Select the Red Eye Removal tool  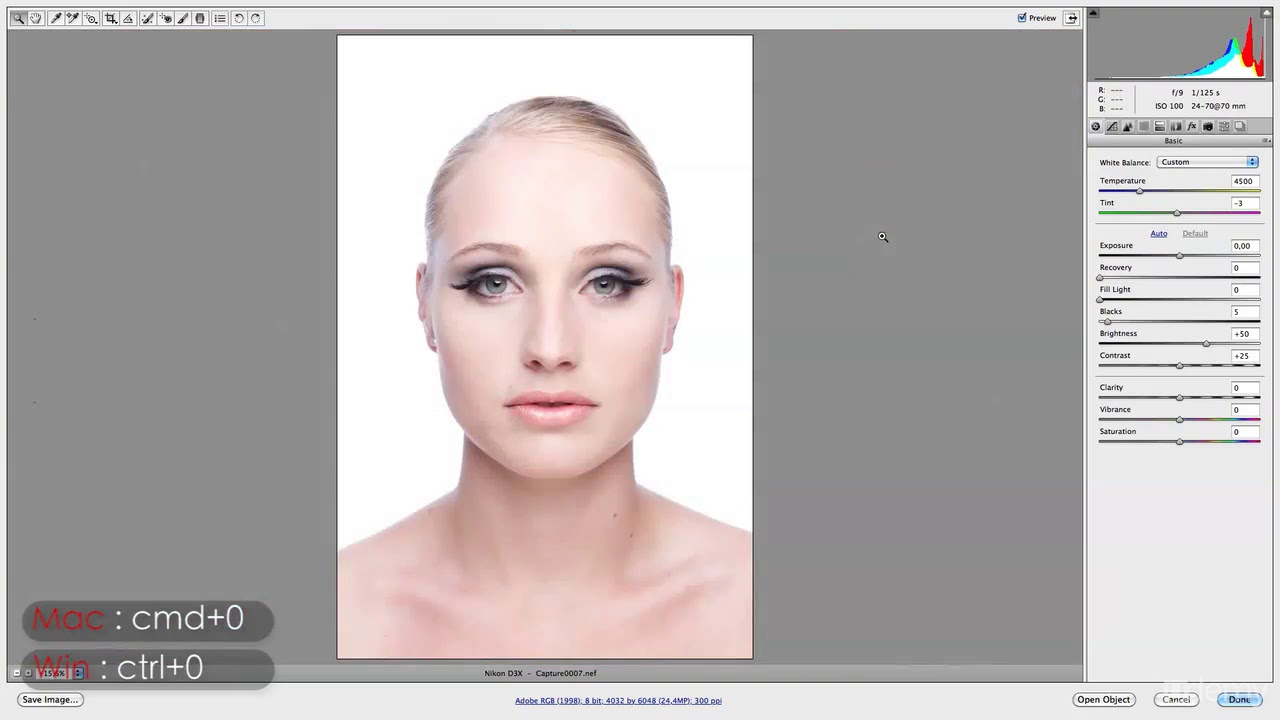pos(166,18)
